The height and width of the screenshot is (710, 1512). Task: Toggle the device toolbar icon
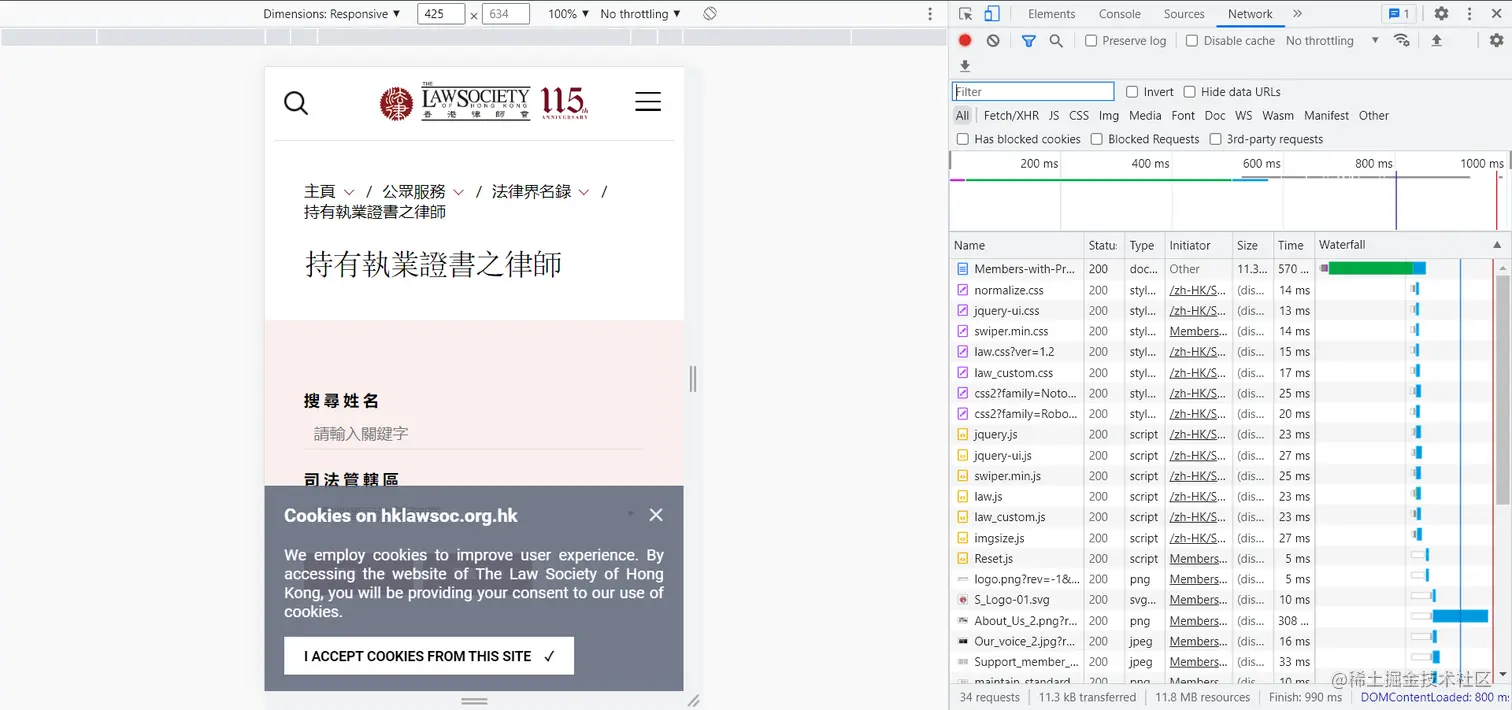pos(992,14)
